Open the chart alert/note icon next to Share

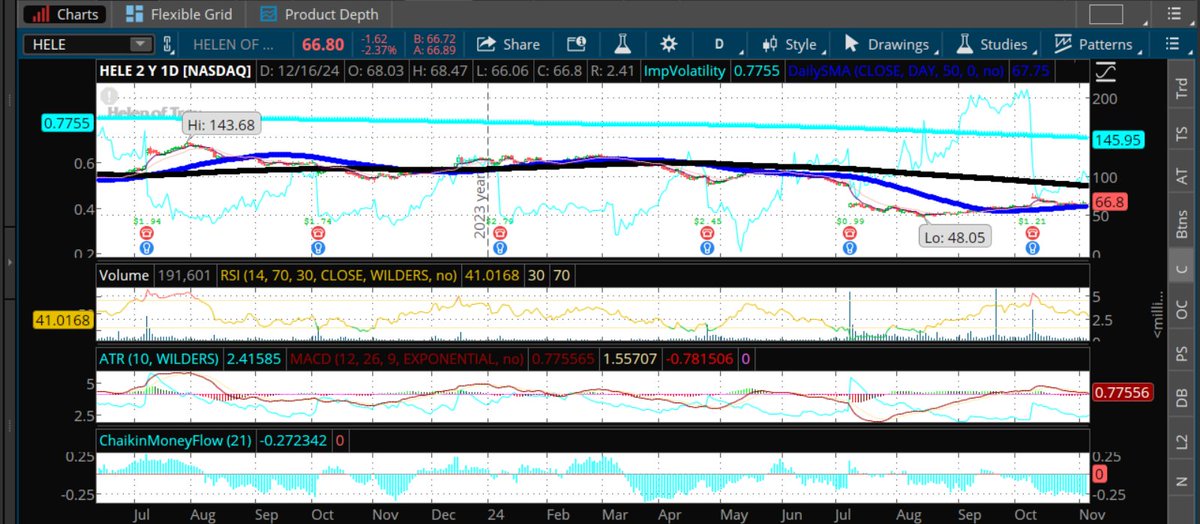tap(575, 44)
